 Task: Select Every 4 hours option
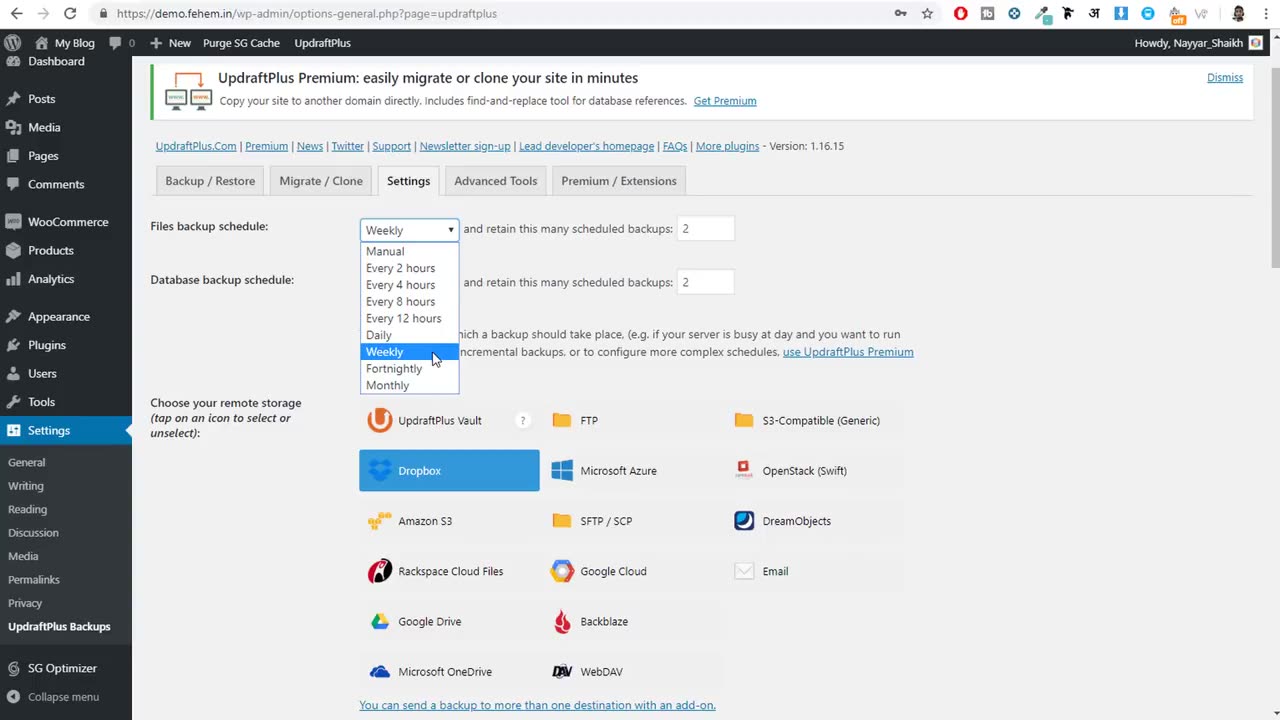coord(409,285)
